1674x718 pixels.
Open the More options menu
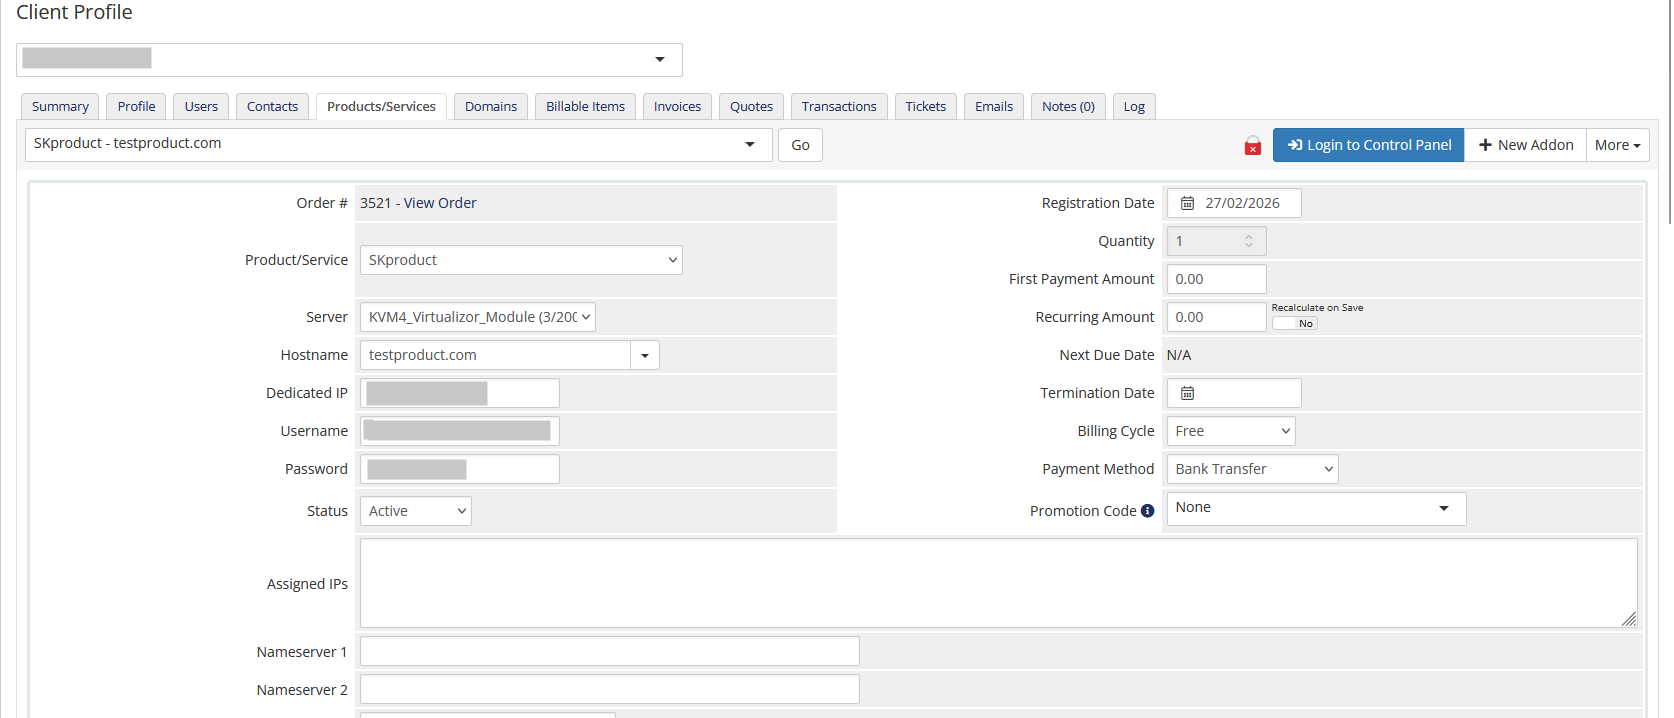(x=1616, y=145)
